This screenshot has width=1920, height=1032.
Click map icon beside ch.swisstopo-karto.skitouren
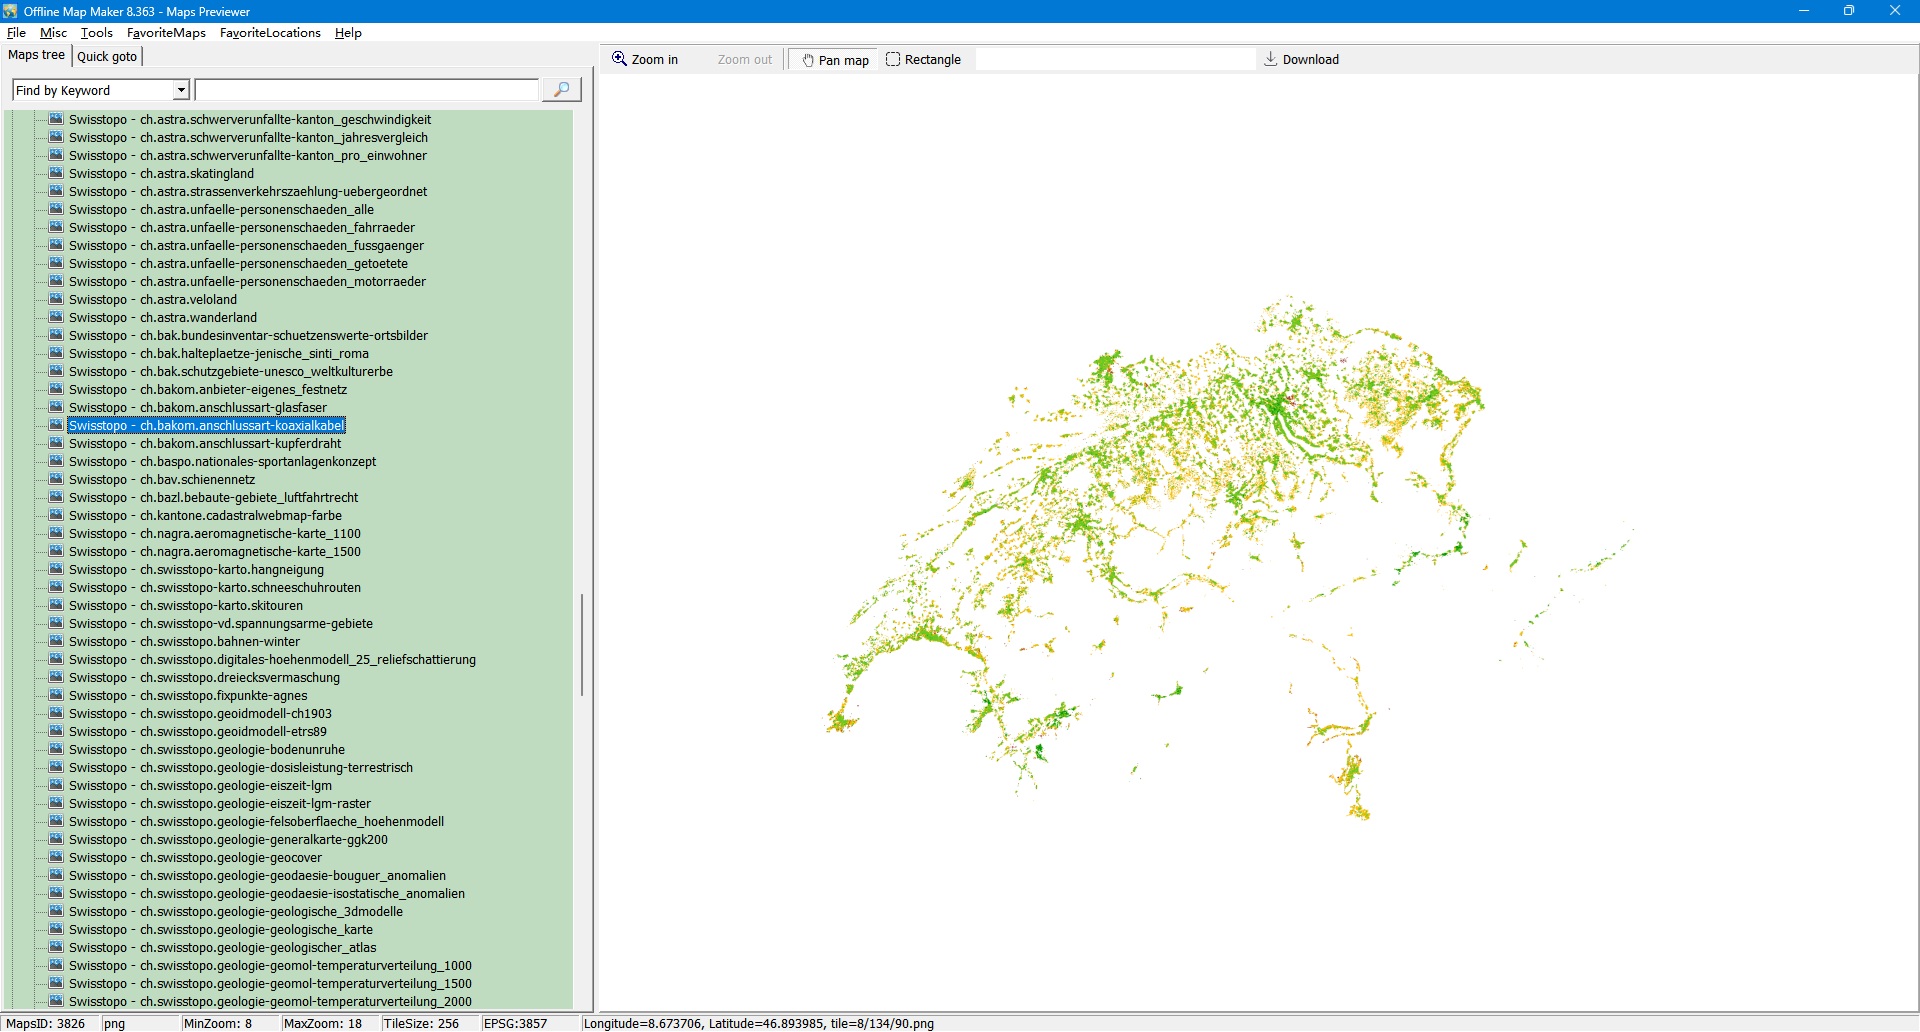pyautogui.click(x=57, y=606)
